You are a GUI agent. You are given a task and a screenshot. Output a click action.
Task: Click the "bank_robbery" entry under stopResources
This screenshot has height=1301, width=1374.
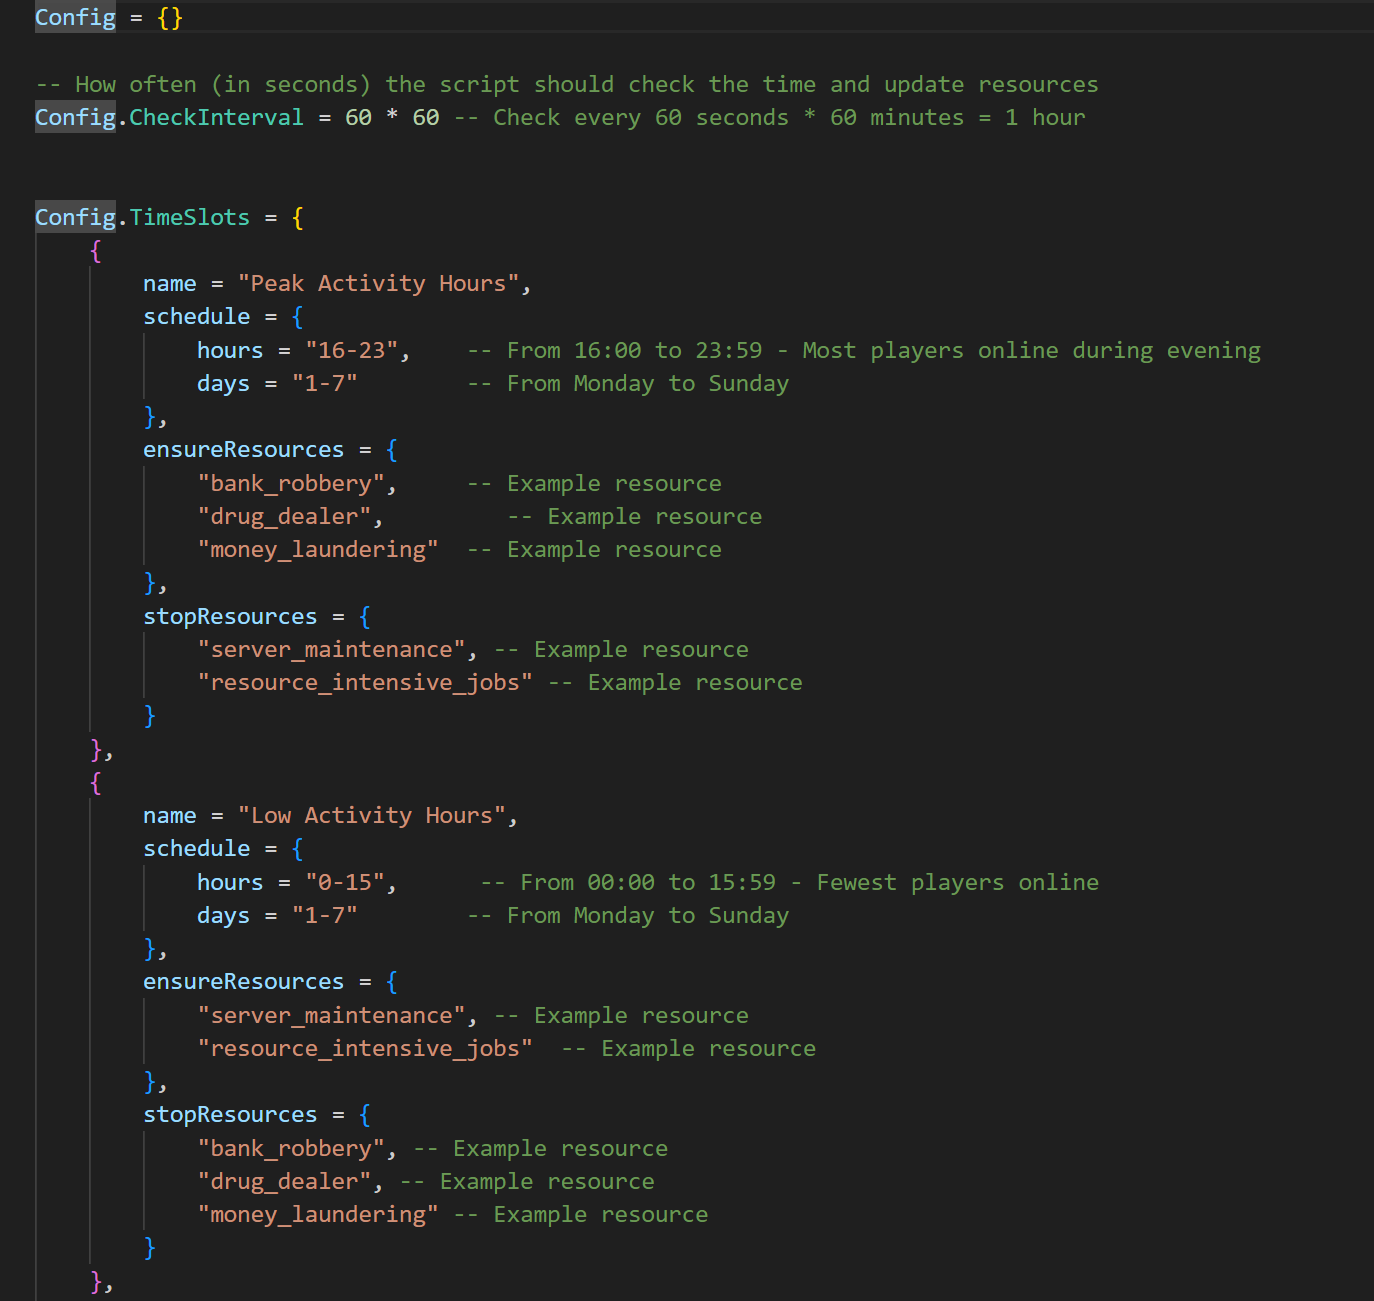(292, 1148)
